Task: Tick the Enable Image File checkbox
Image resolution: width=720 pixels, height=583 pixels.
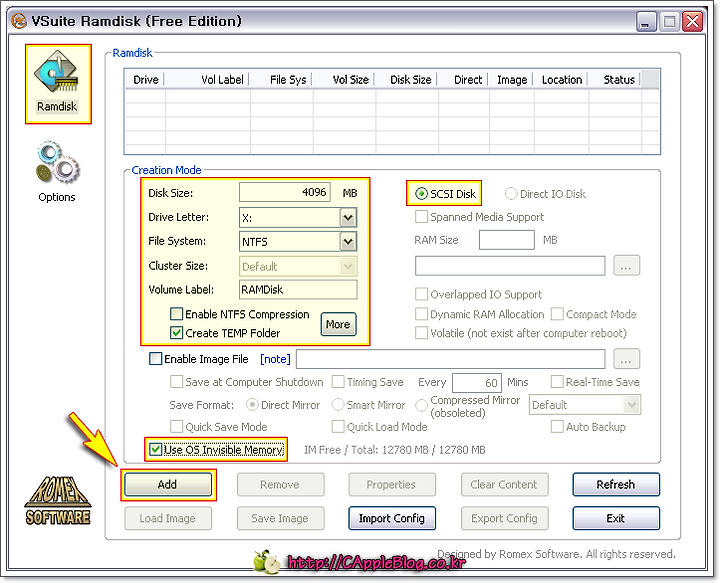Action: 156,359
